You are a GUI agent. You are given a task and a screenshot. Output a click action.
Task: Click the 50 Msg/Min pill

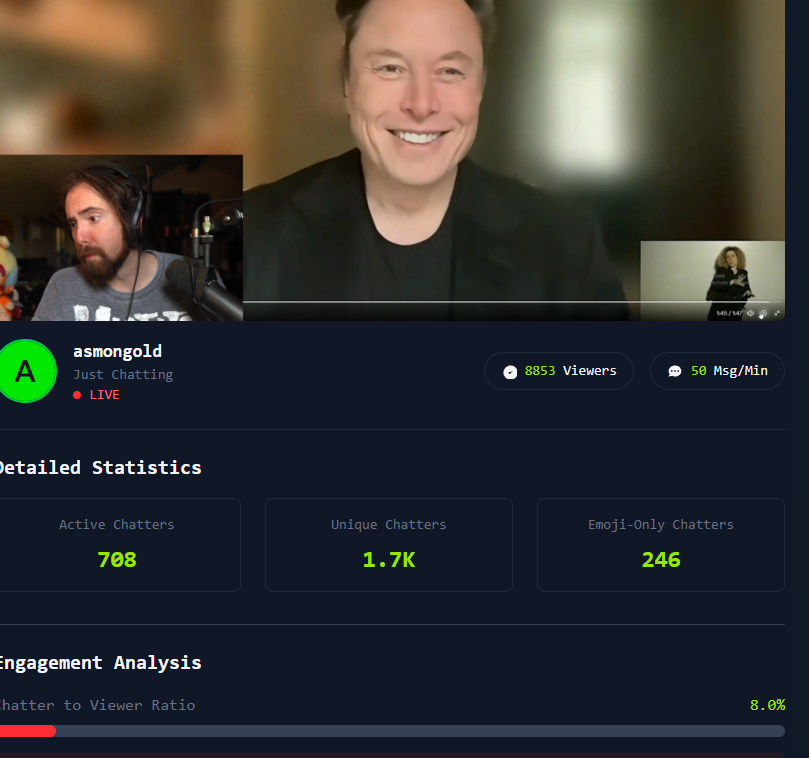pos(717,371)
